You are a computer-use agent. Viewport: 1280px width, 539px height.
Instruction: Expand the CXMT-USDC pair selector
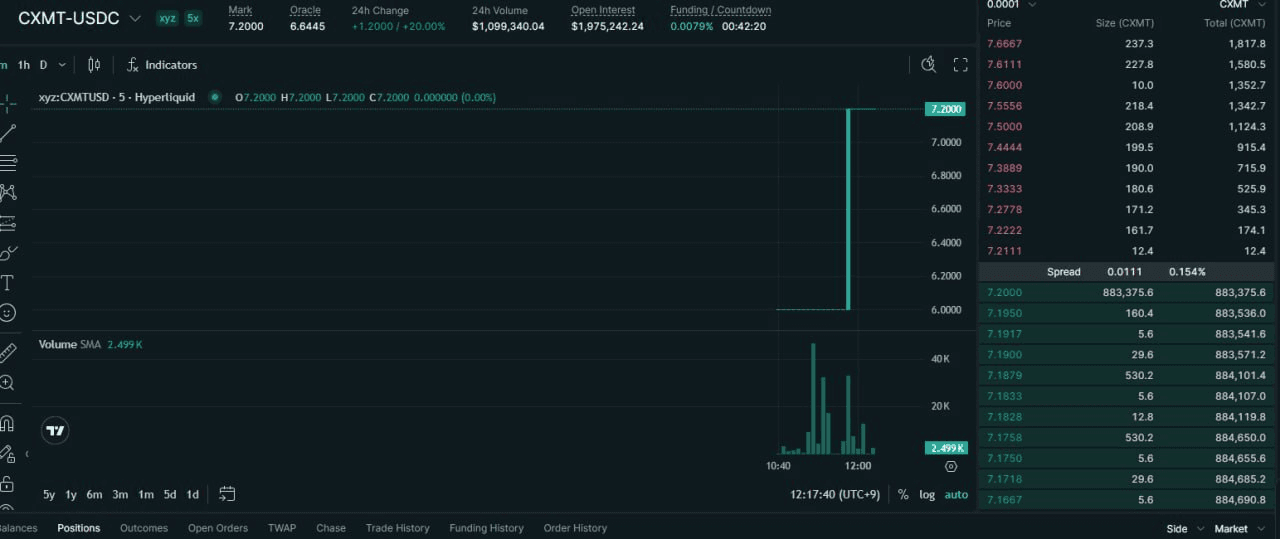click(135, 18)
